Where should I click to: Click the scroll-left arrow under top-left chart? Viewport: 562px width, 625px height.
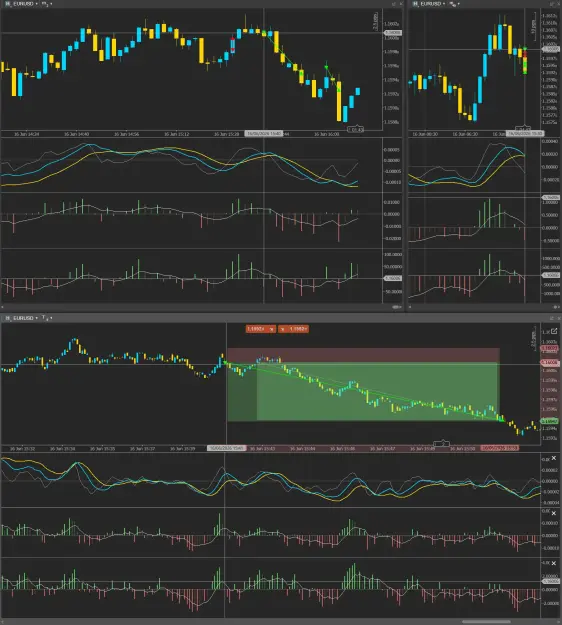click(x=2, y=307)
